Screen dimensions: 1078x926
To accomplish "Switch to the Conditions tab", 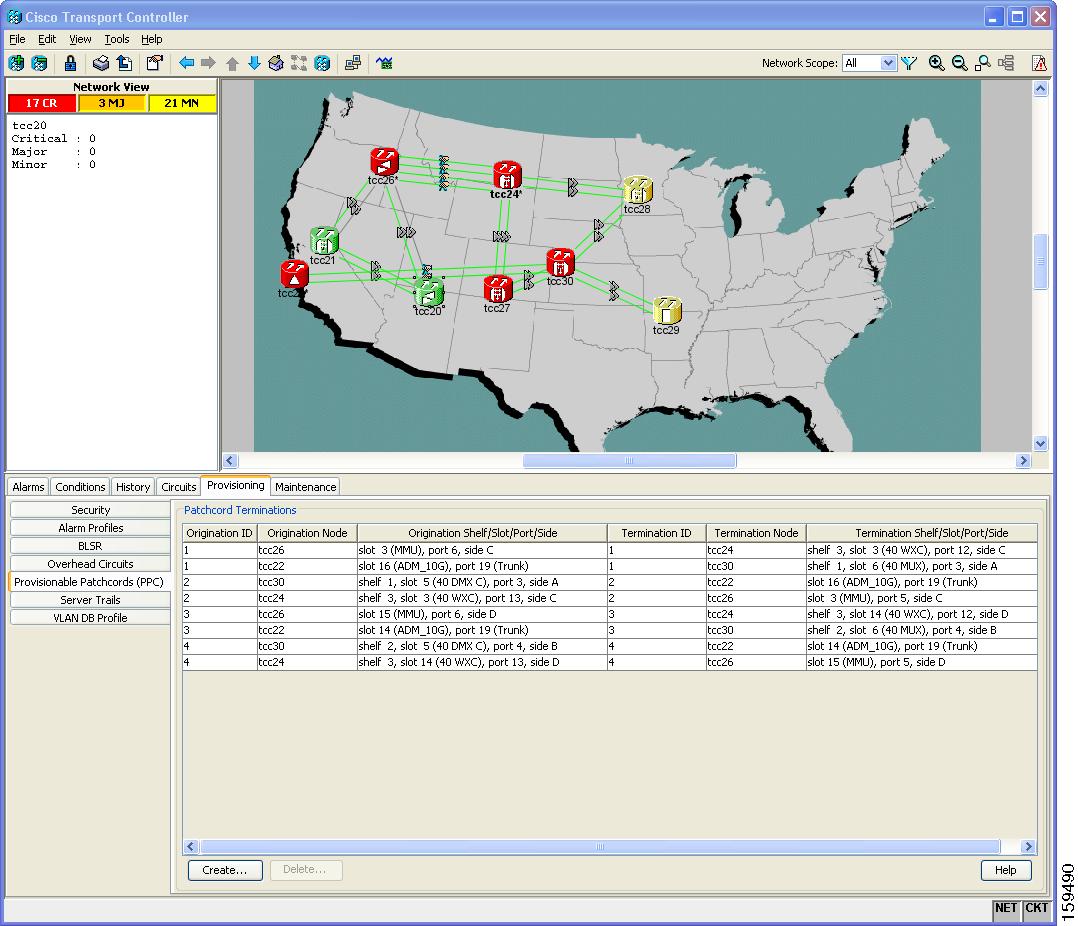I will (x=80, y=487).
